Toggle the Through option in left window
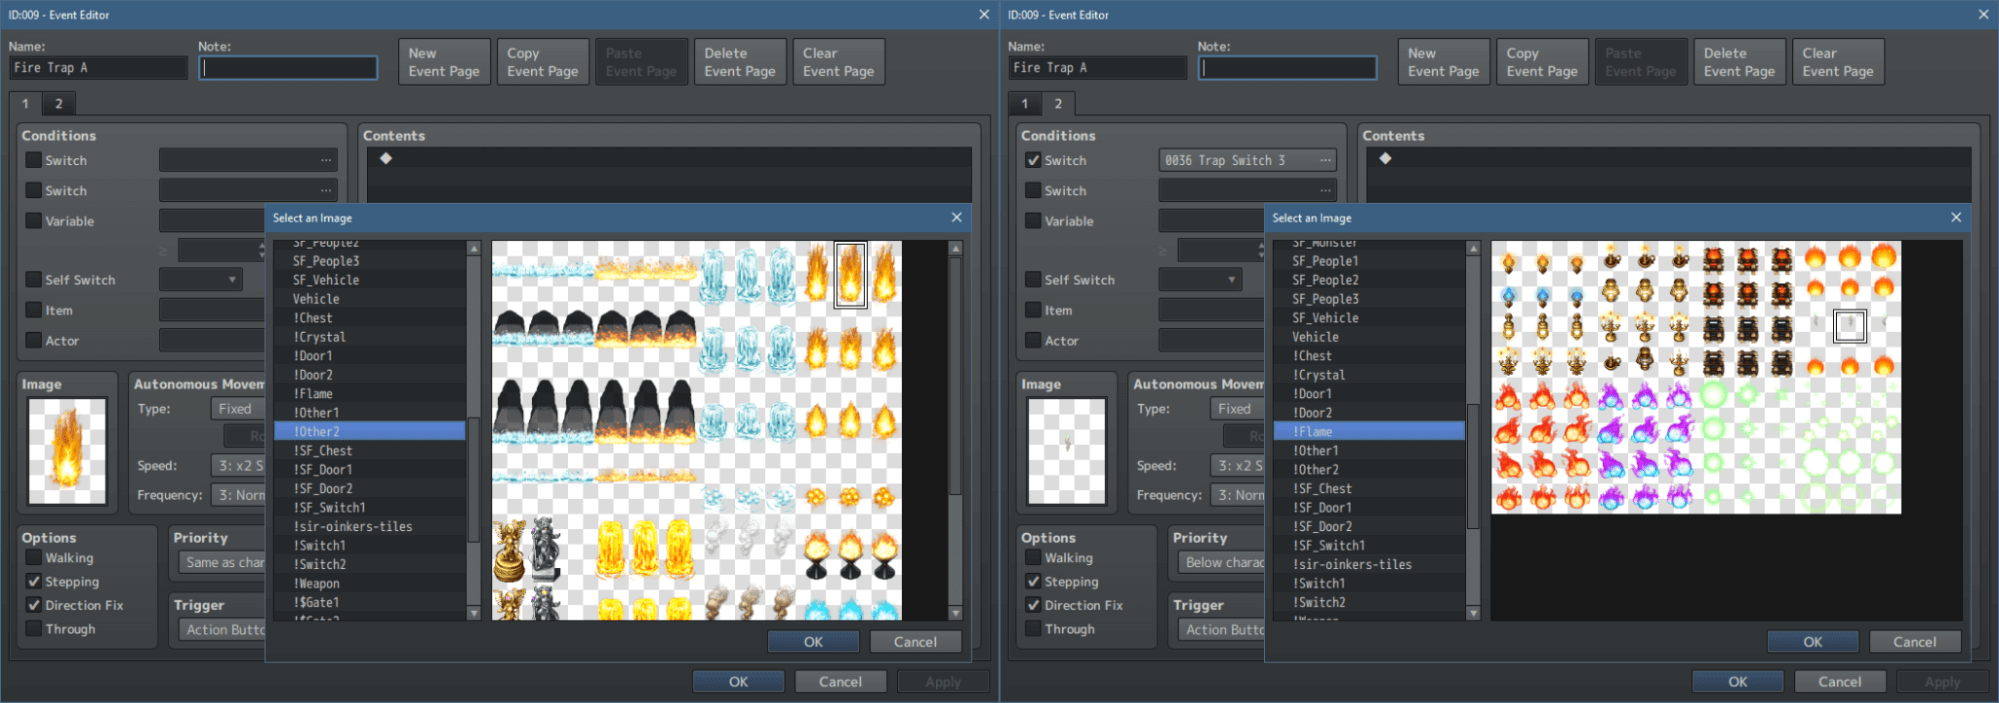The width and height of the screenshot is (1999, 703). pos(34,629)
